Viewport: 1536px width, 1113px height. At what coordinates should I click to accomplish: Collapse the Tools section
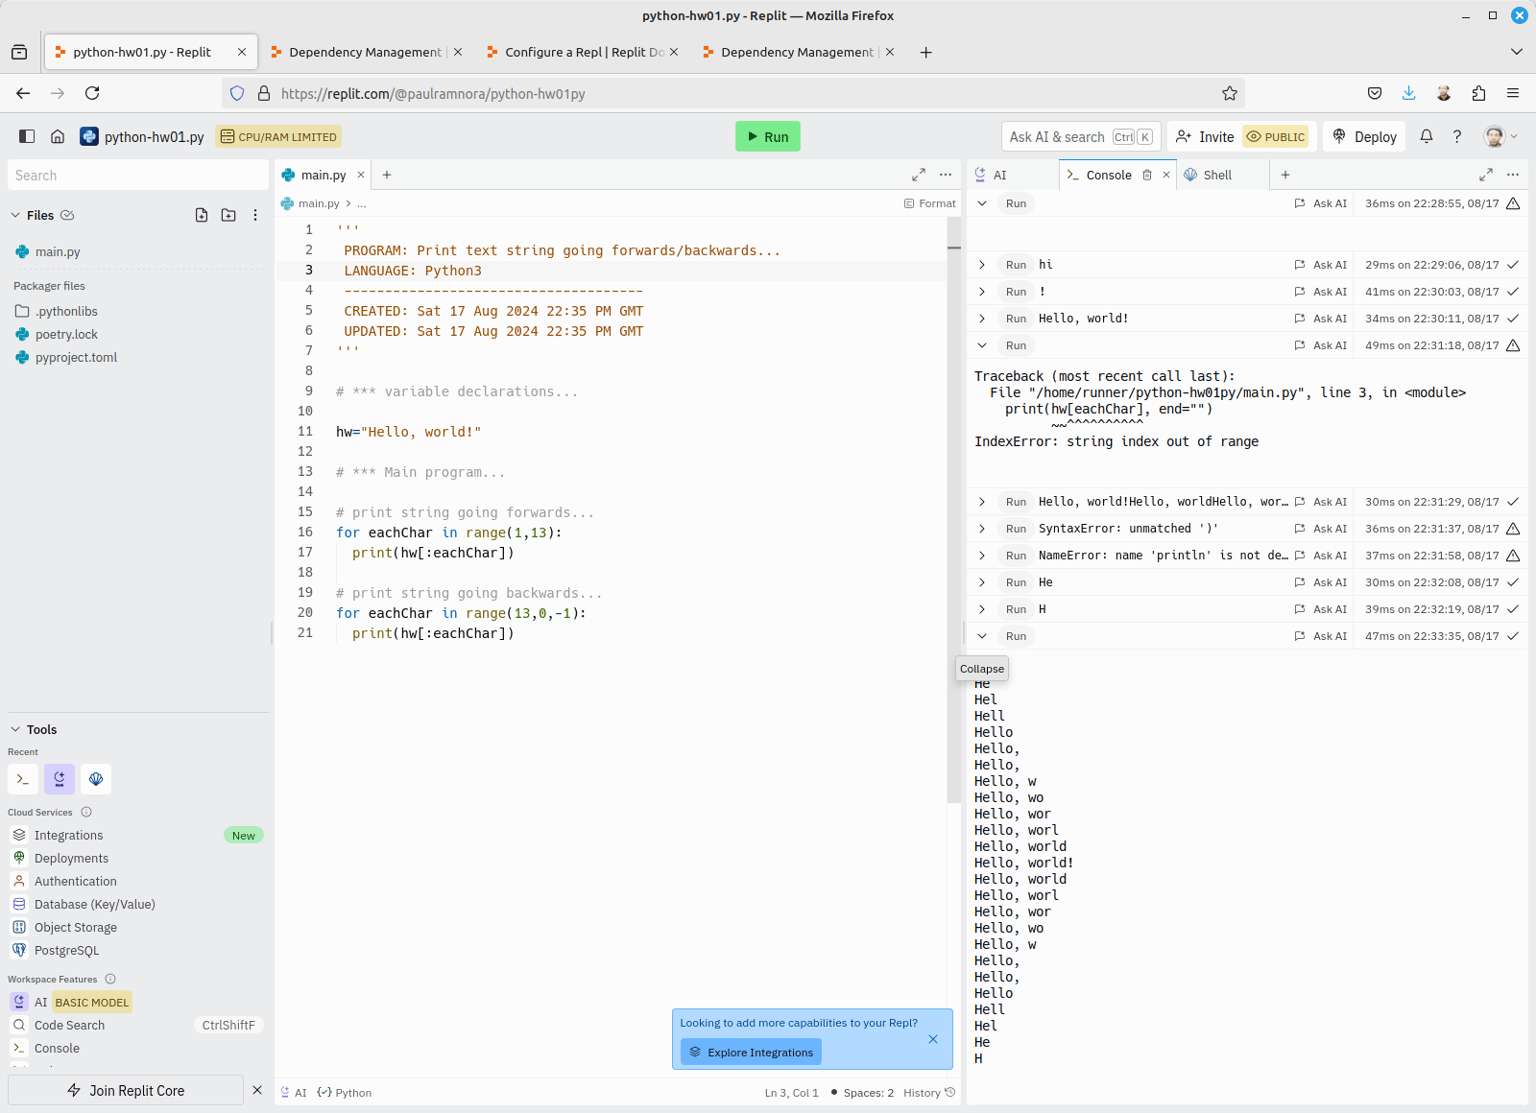point(15,730)
